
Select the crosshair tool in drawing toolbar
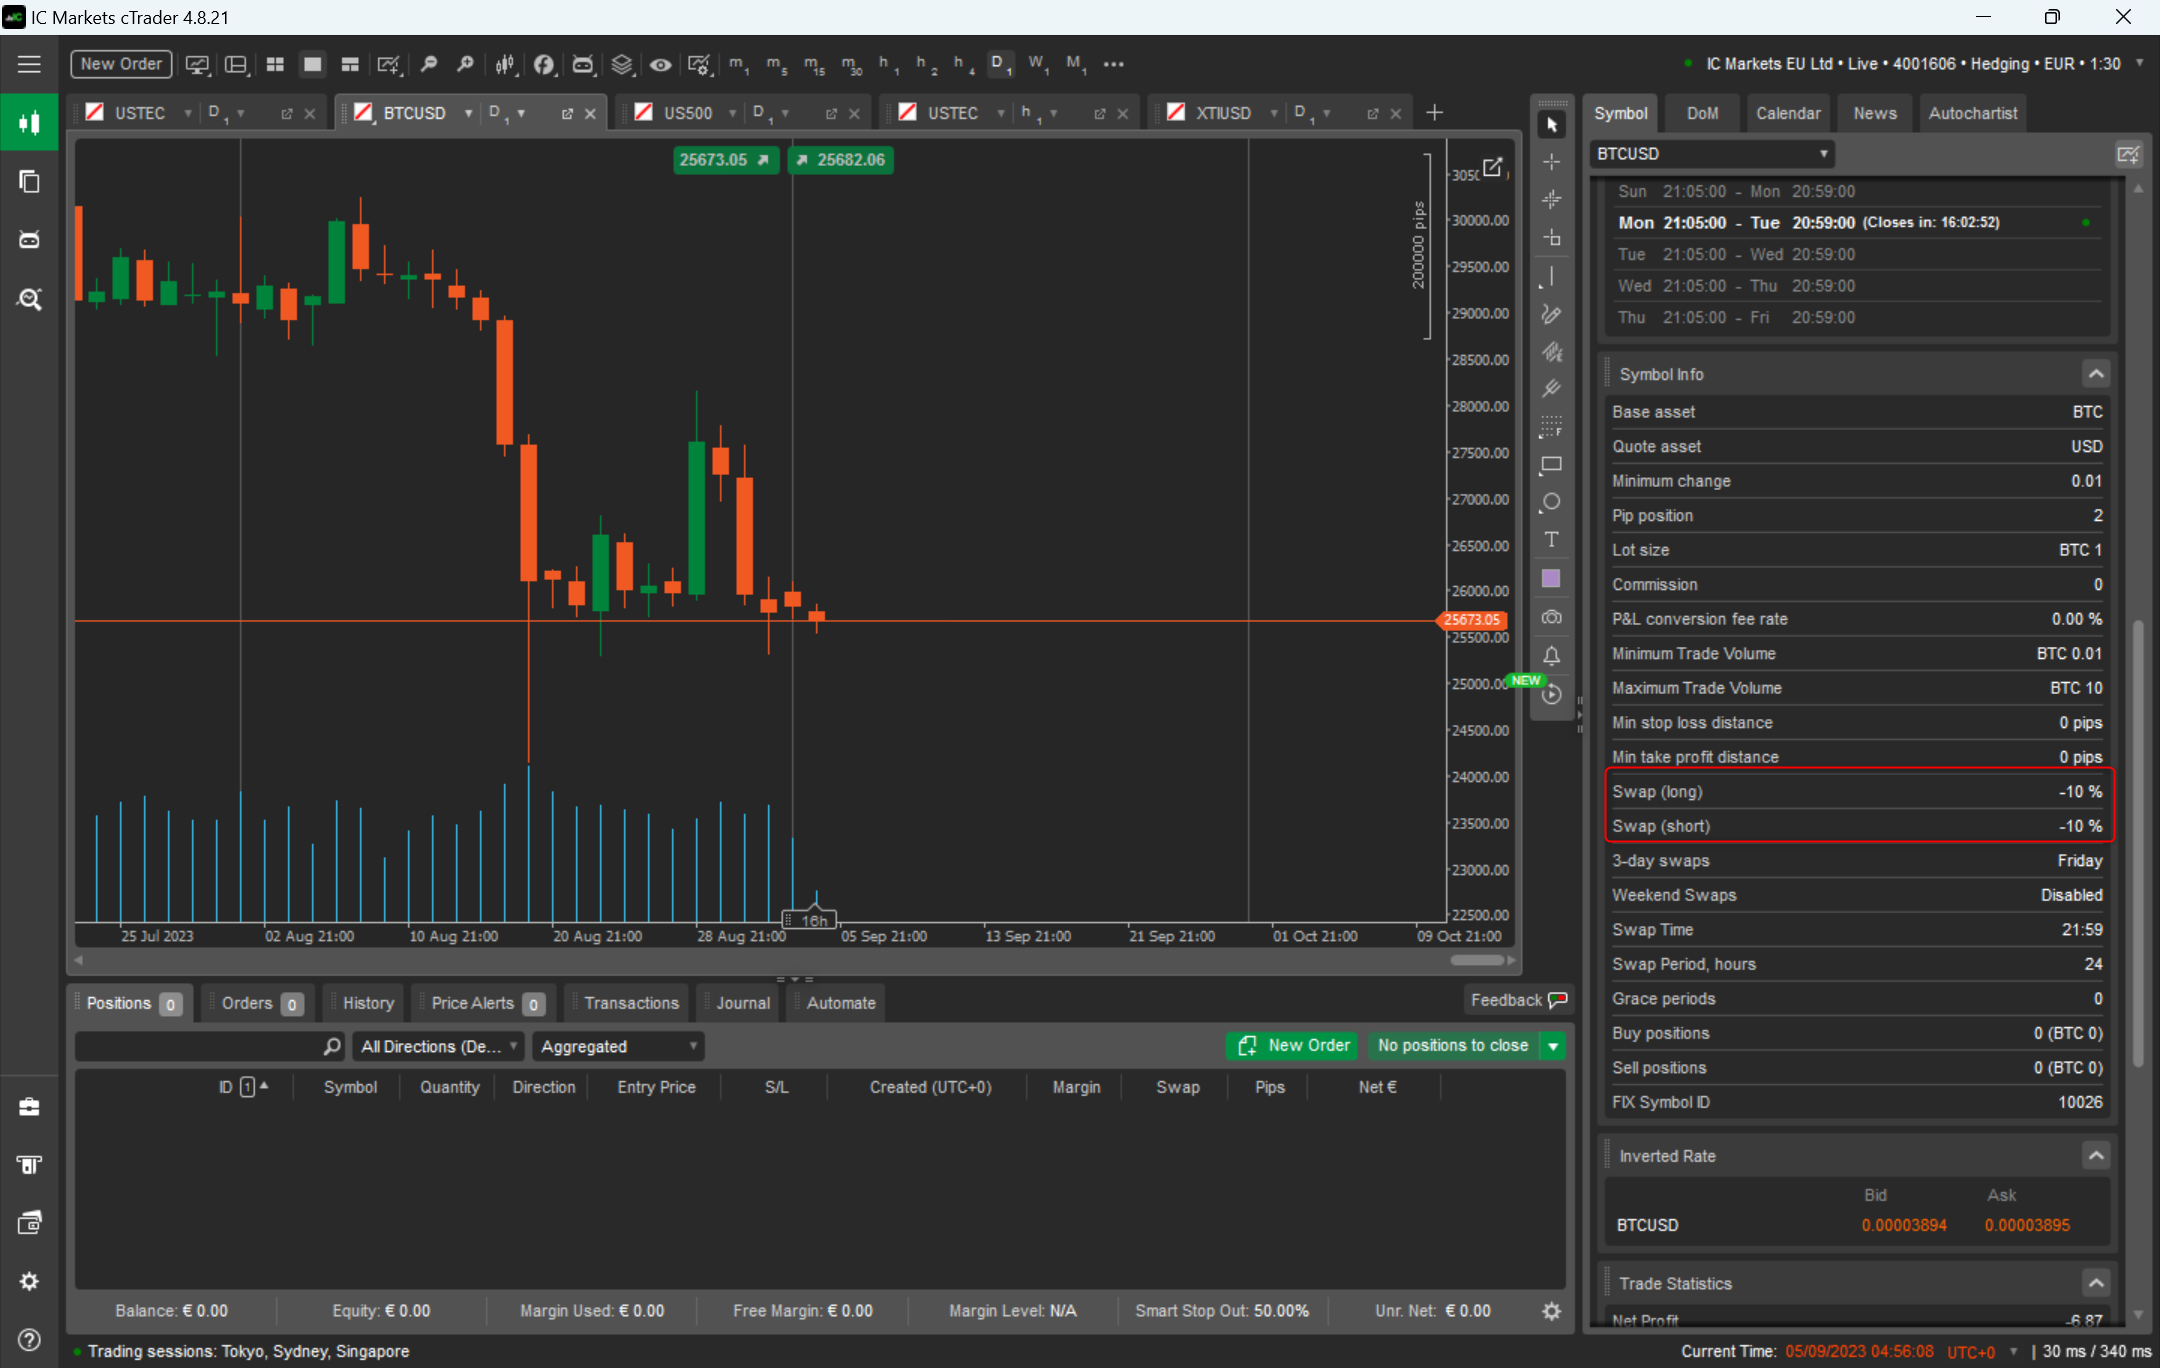pyautogui.click(x=1551, y=162)
